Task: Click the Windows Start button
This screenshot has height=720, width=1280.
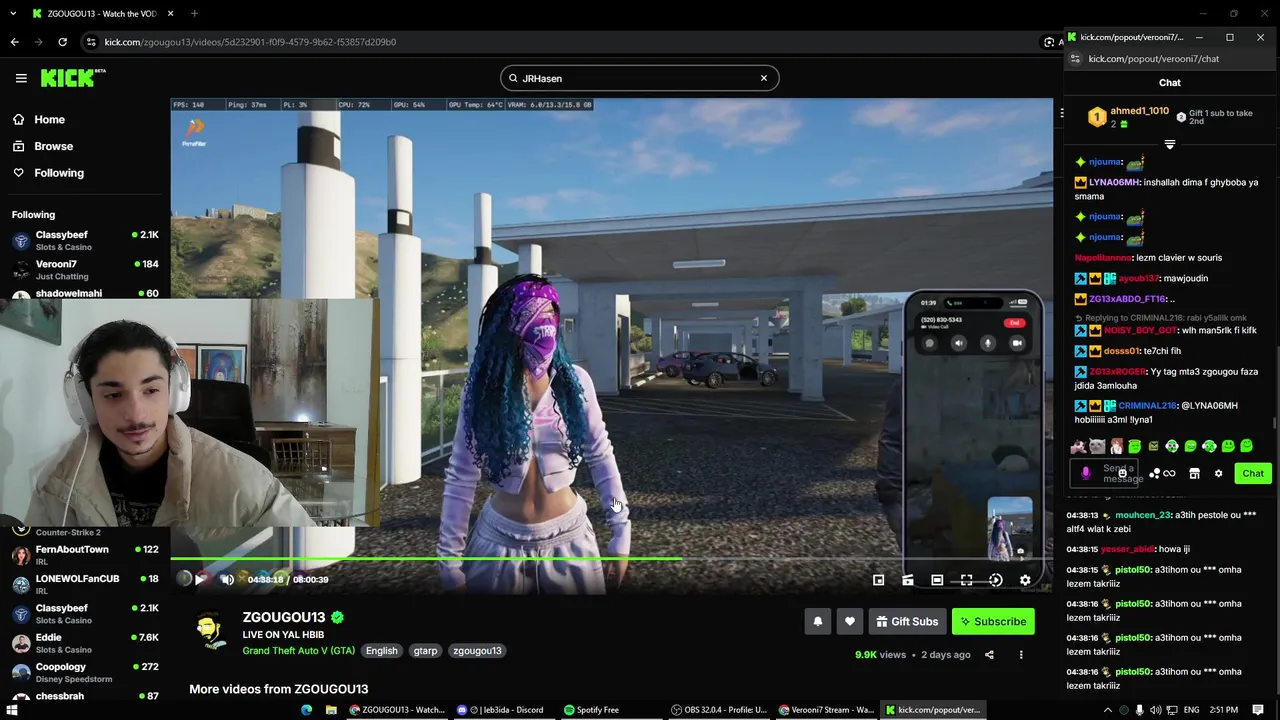Action: click(11, 710)
